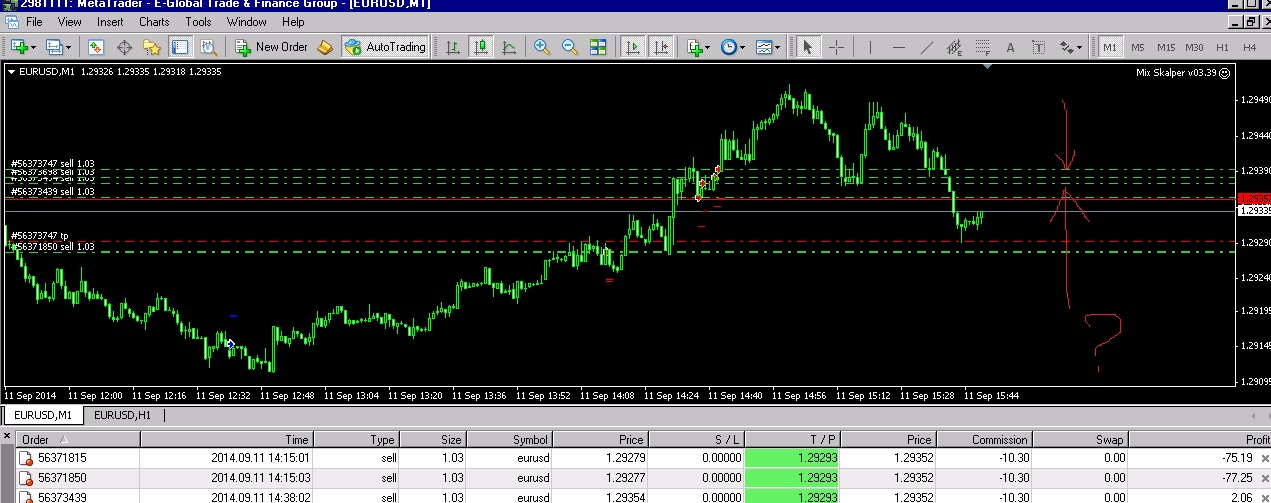1271x503 pixels.
Task: Open the Arrows objects dropdown
Action: 1070,46
